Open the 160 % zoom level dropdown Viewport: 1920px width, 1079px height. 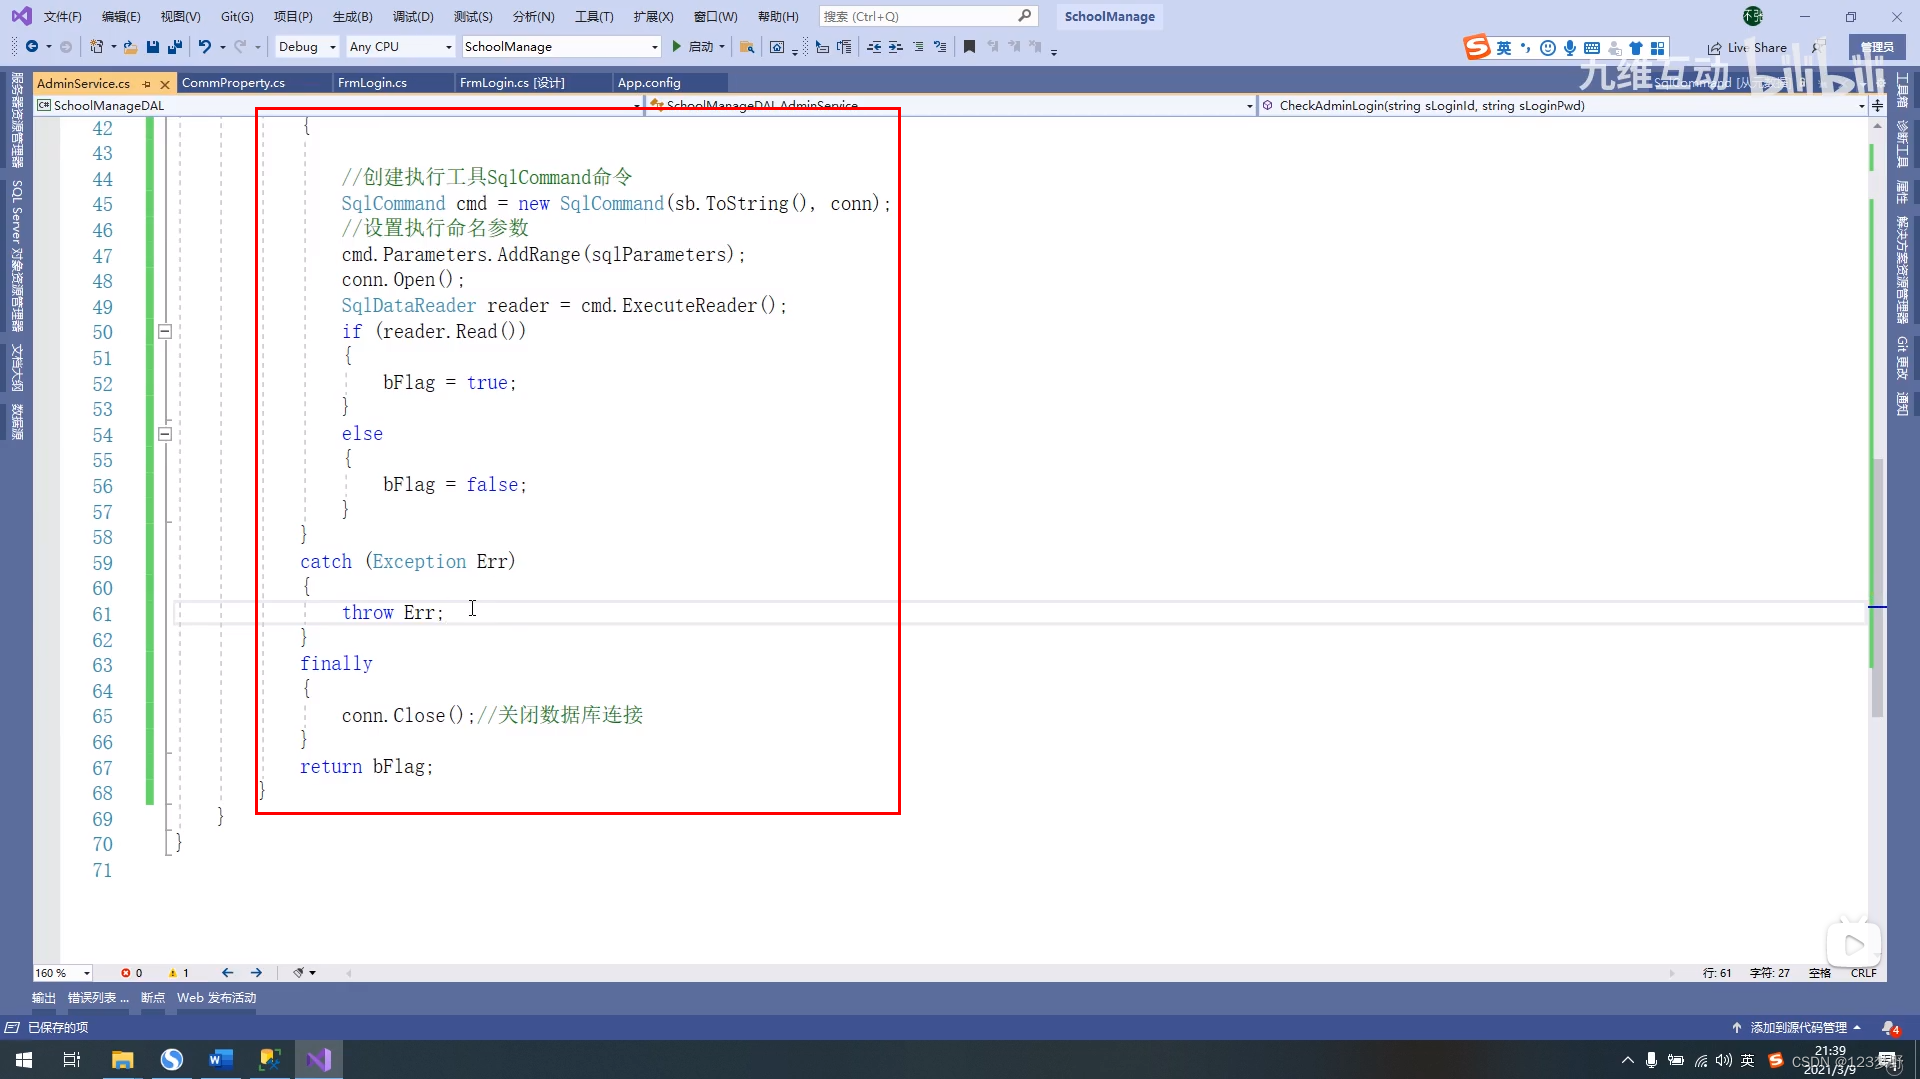(x=63, y=973)
